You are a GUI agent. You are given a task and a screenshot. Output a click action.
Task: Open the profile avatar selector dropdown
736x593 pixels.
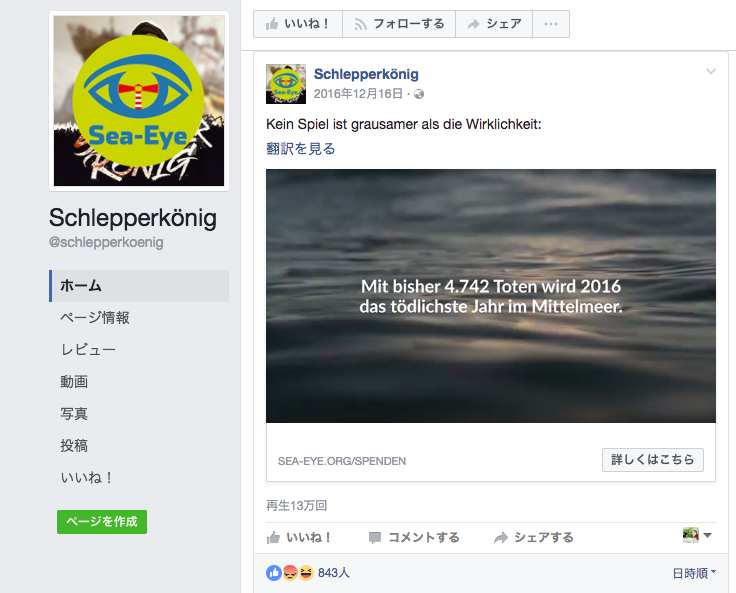(697, 535)
